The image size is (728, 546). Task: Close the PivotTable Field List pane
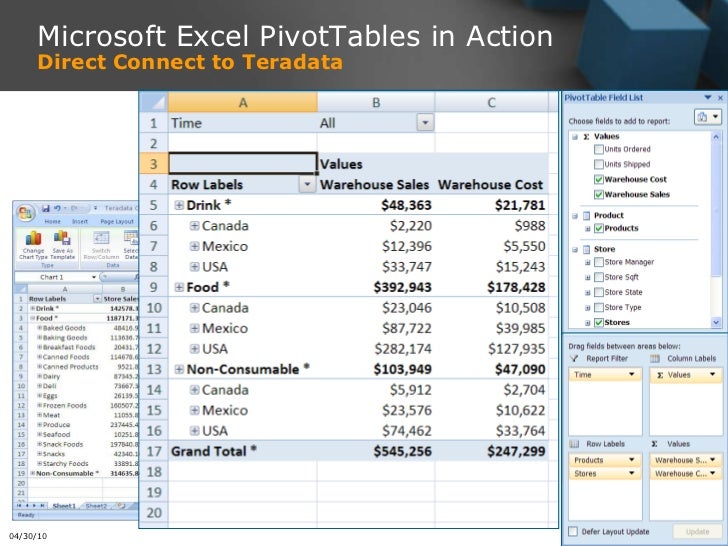(720, 98)
